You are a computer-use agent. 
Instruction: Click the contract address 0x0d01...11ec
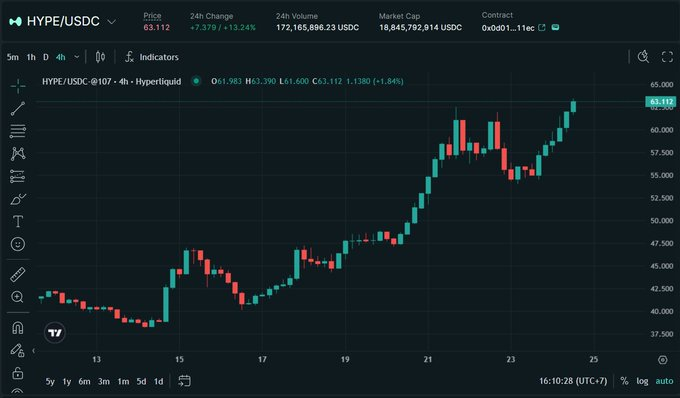(x=508, y=28)
